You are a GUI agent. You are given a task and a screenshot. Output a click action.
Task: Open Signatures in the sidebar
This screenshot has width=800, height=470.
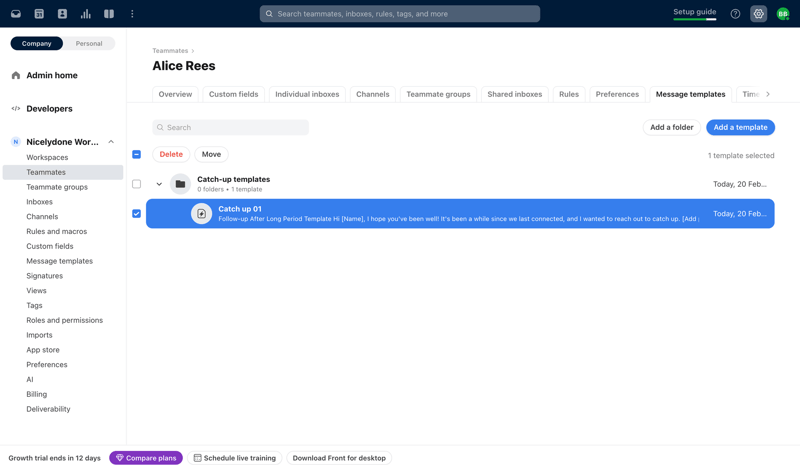pyautogui.click(x=44, y=276)
